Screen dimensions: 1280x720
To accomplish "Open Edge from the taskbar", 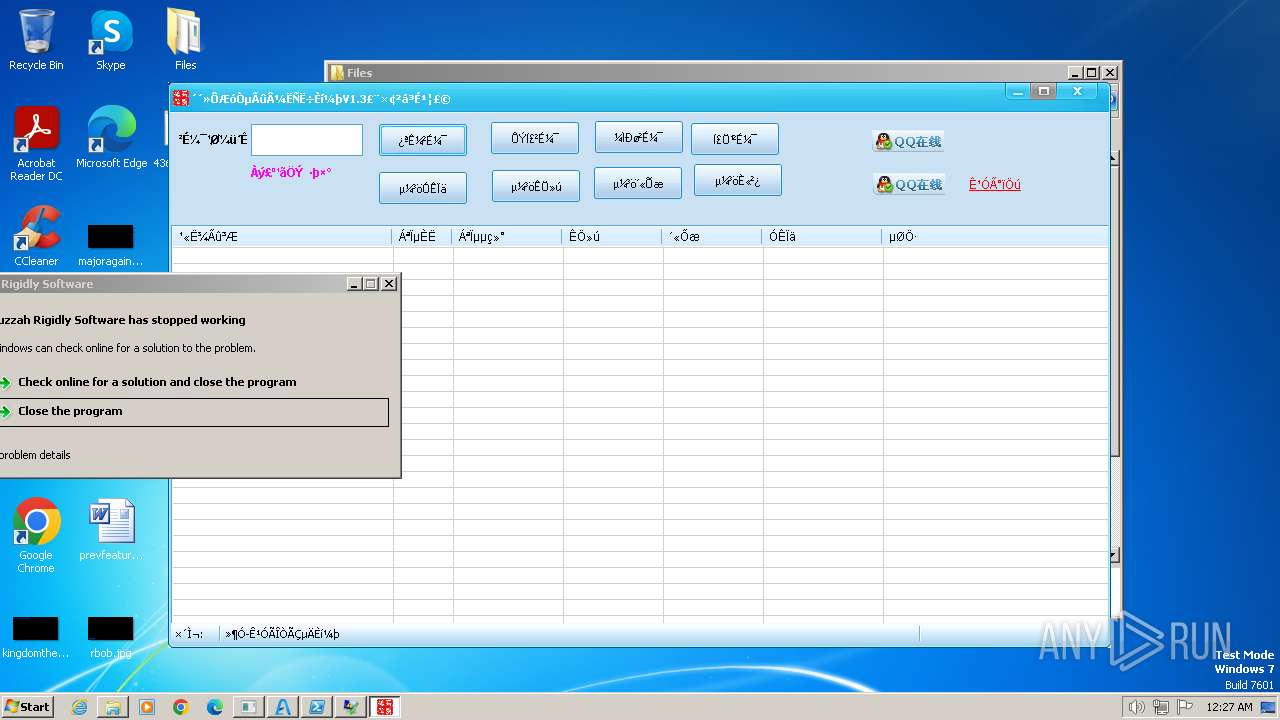I will [215, 707].
